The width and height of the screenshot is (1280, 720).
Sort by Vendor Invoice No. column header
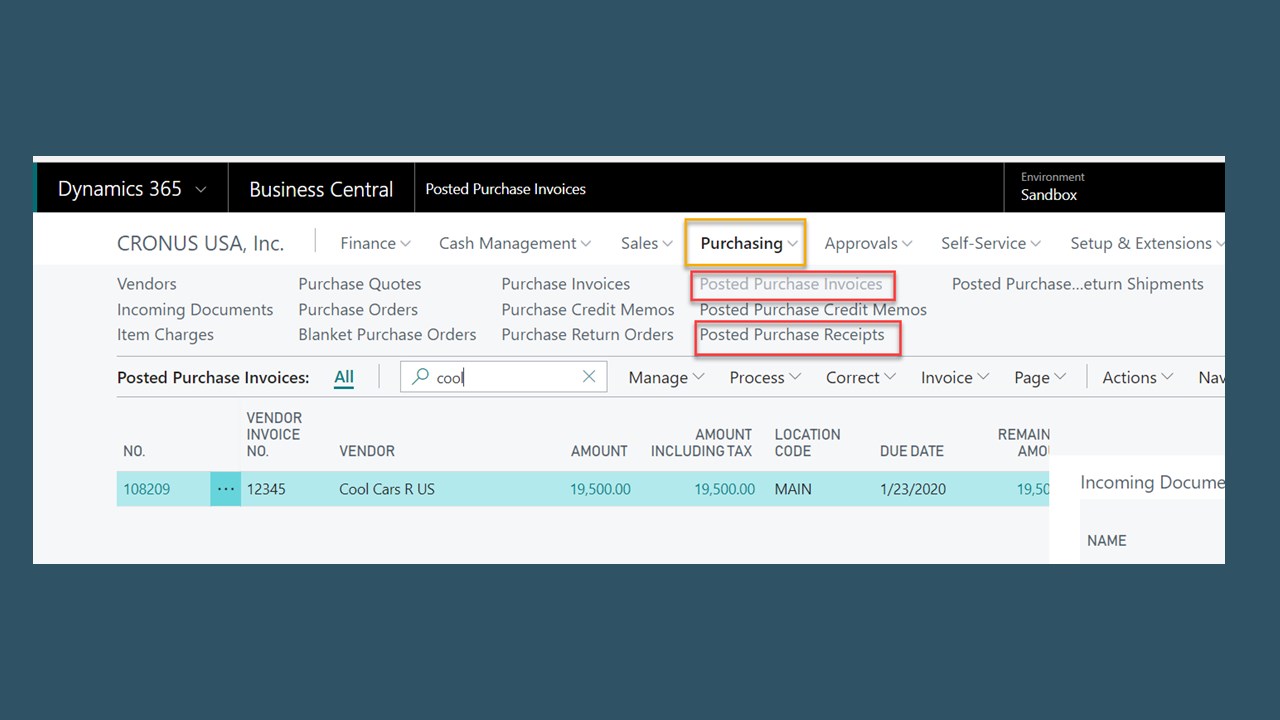click(274, 434)
